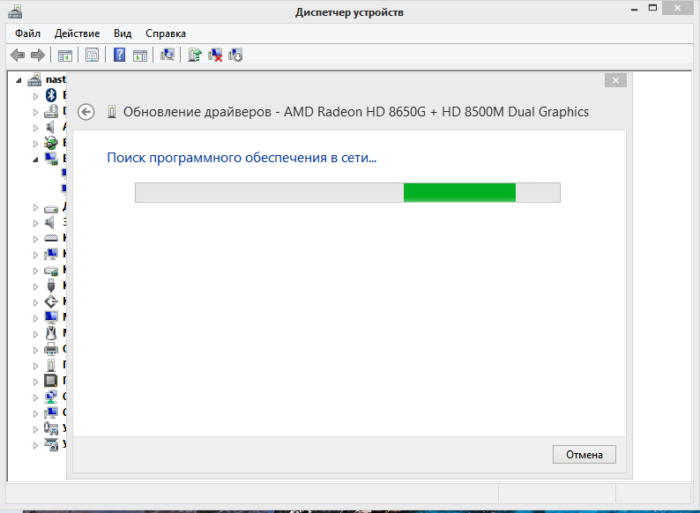Click the Forward arrow in the toolbar
700x513 pixels.
click(38, 55)
